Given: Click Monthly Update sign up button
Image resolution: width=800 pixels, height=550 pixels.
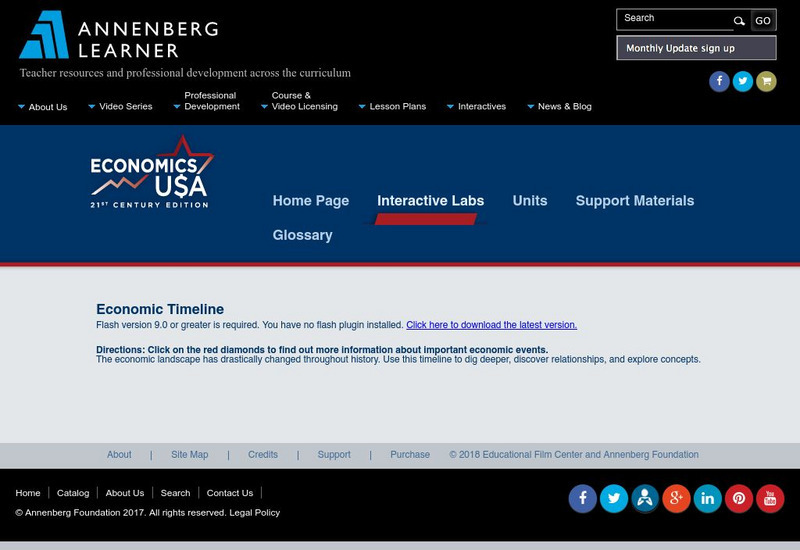Looking at the screenshot, I should (x=696, y=48).
